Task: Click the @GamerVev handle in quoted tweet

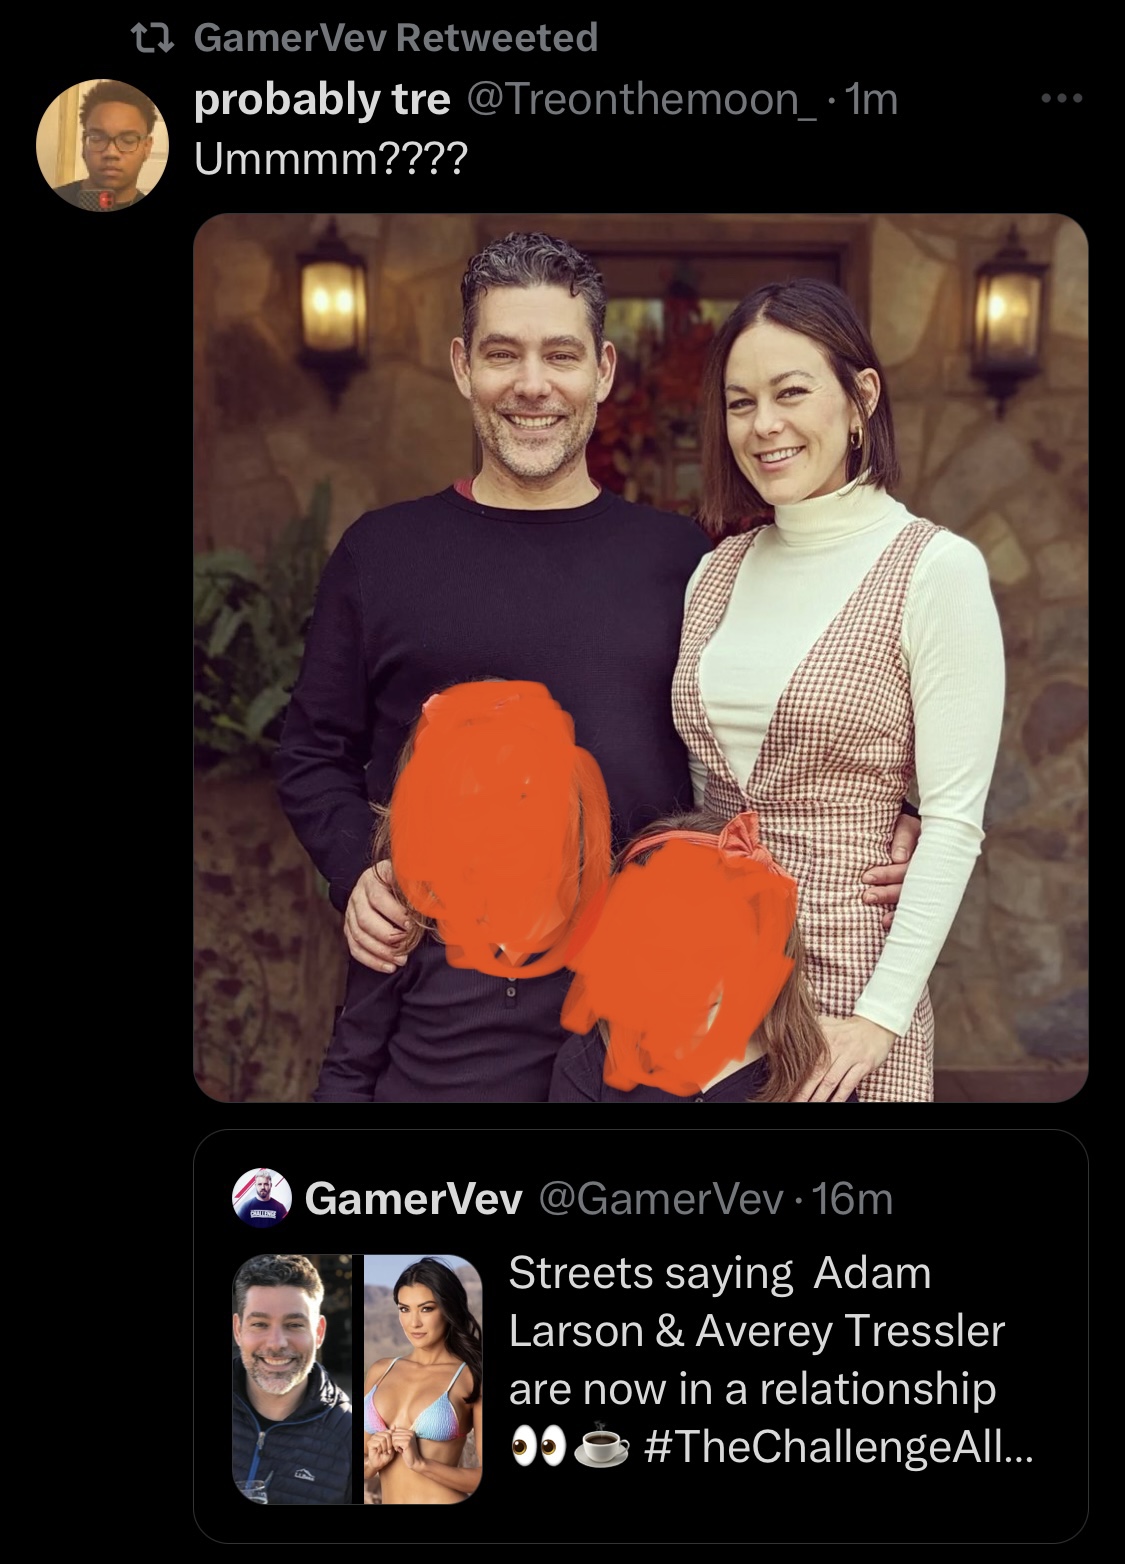Action: point(661,1198)
